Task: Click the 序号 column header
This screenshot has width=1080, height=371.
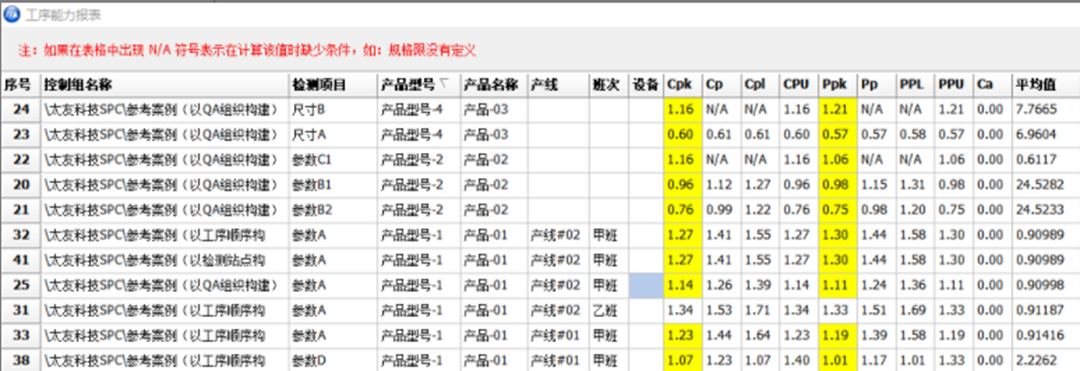Action: [x=20, y=85]
